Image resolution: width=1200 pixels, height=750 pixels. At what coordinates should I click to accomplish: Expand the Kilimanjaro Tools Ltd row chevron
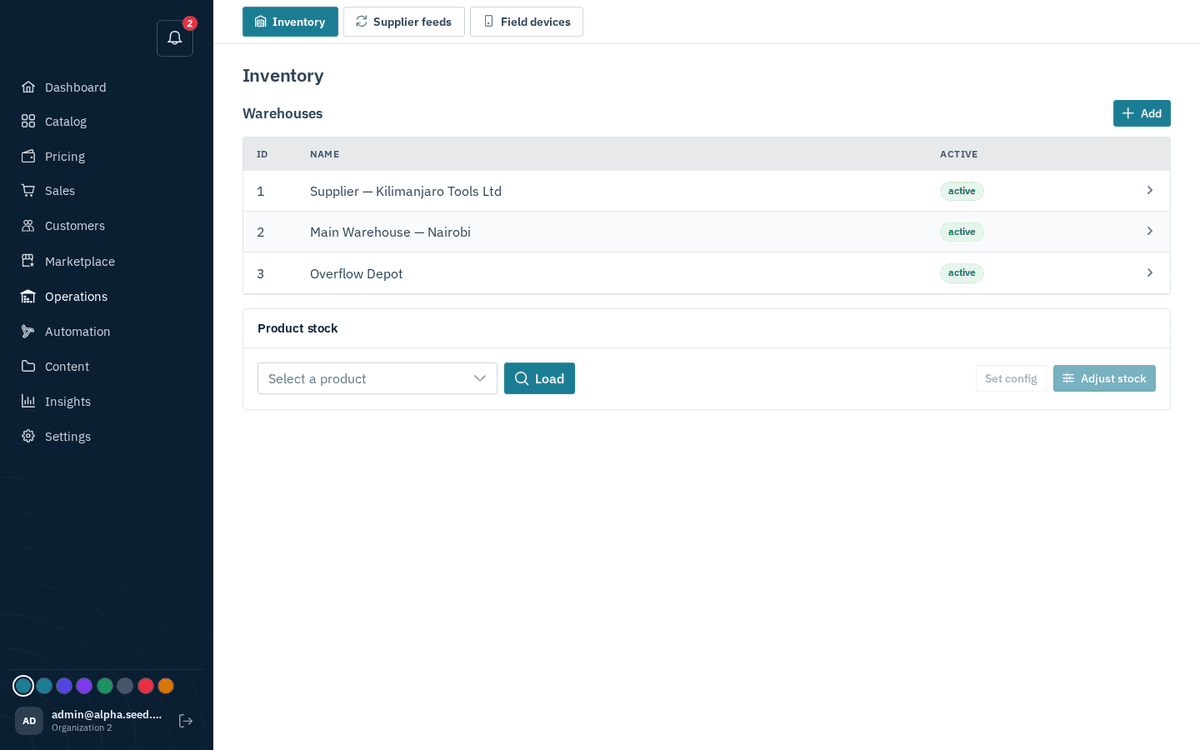click(1150, 190)
